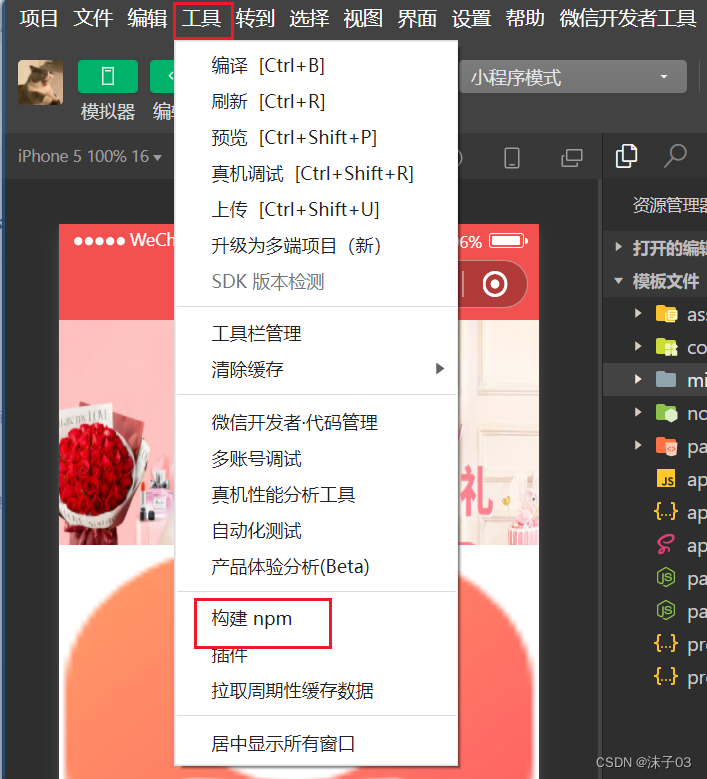This screenshot has height=779, width=707.
Task: Open the 界面 menu
Action: (x=417, y=19)
